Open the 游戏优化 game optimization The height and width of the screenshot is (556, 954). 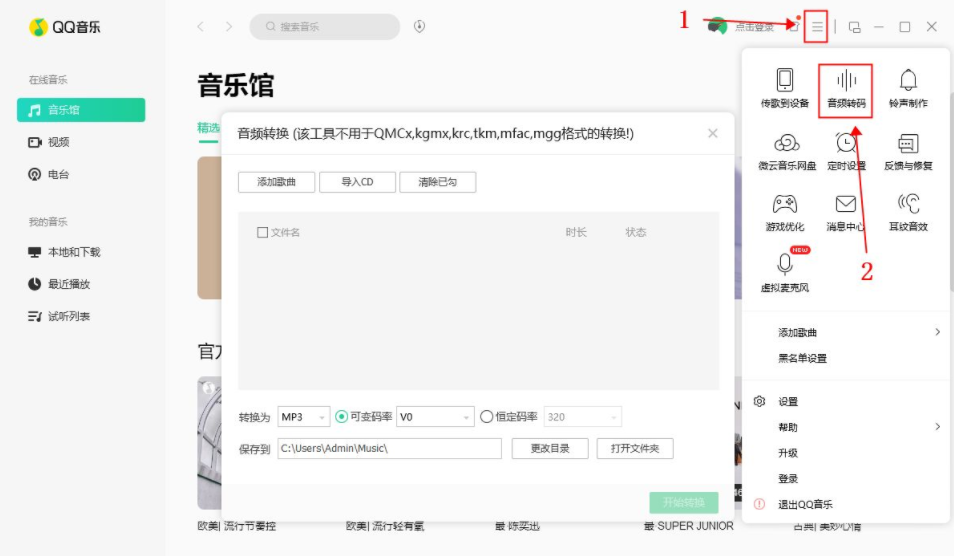(x=785, y=213)
